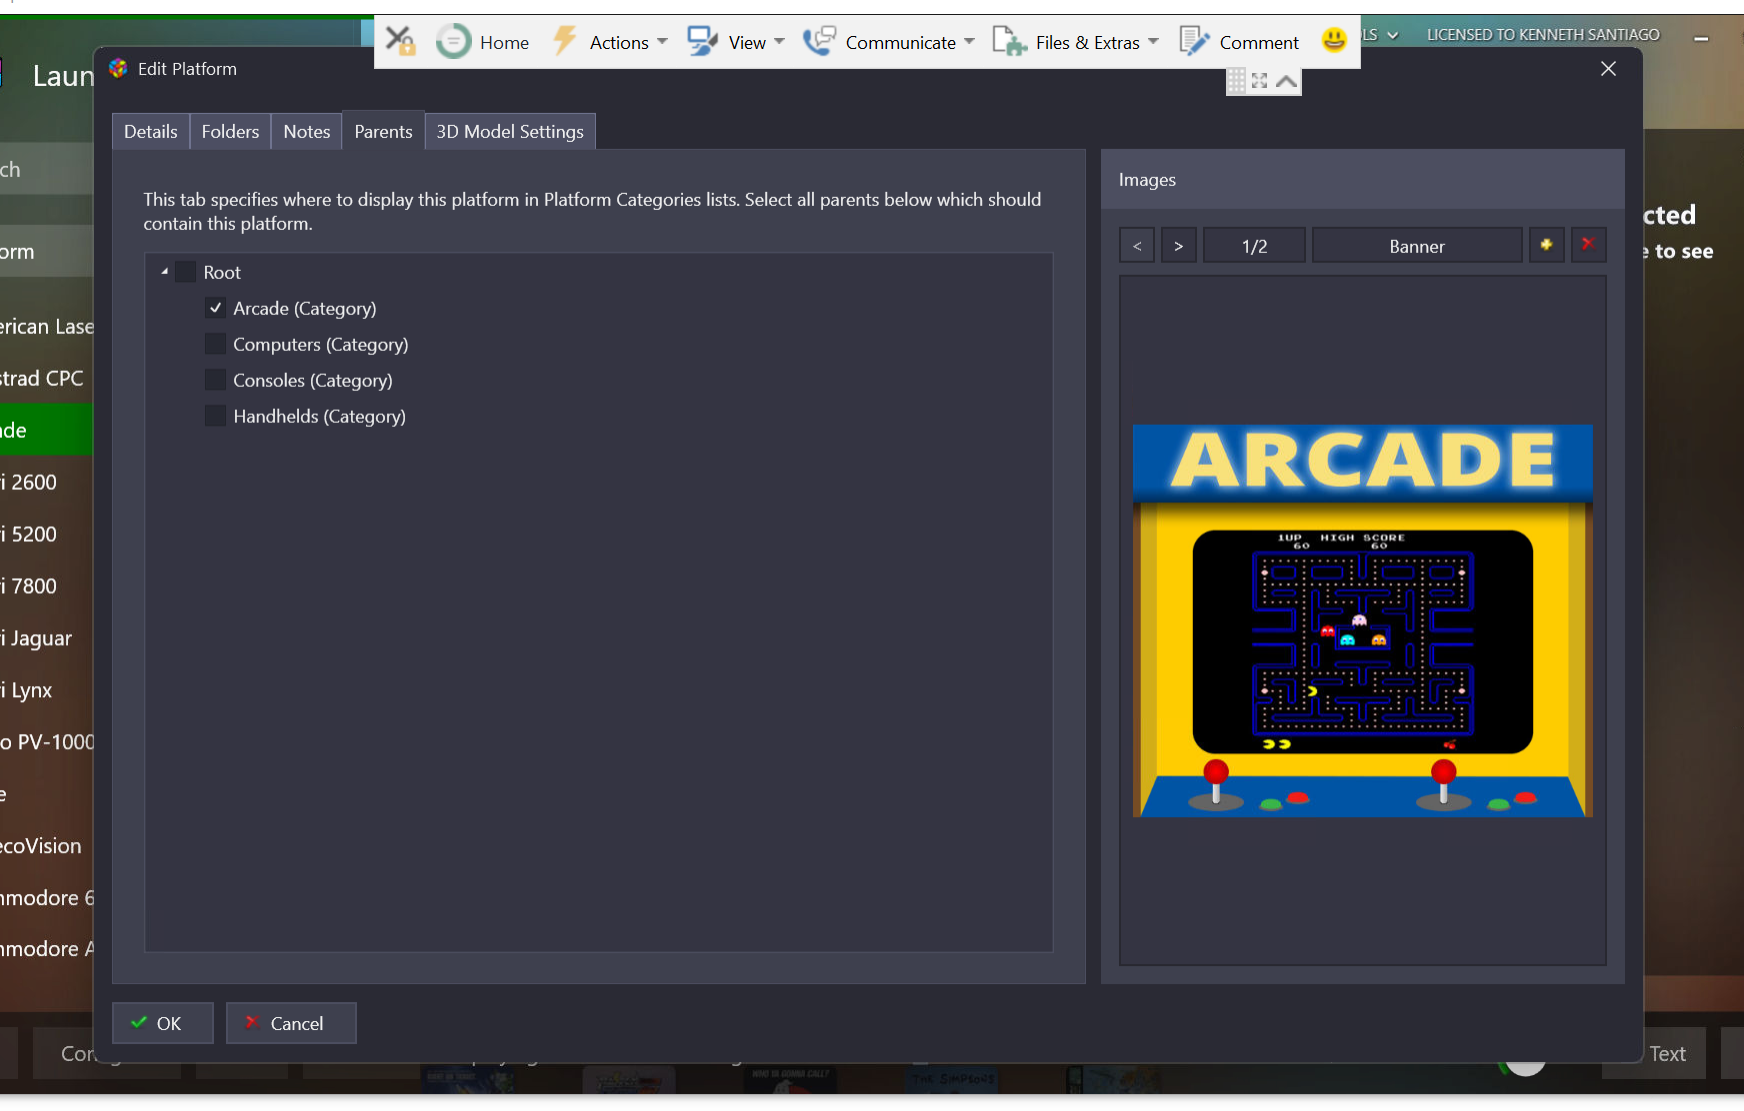Click the Arcade (Category) label

[304, 308]
